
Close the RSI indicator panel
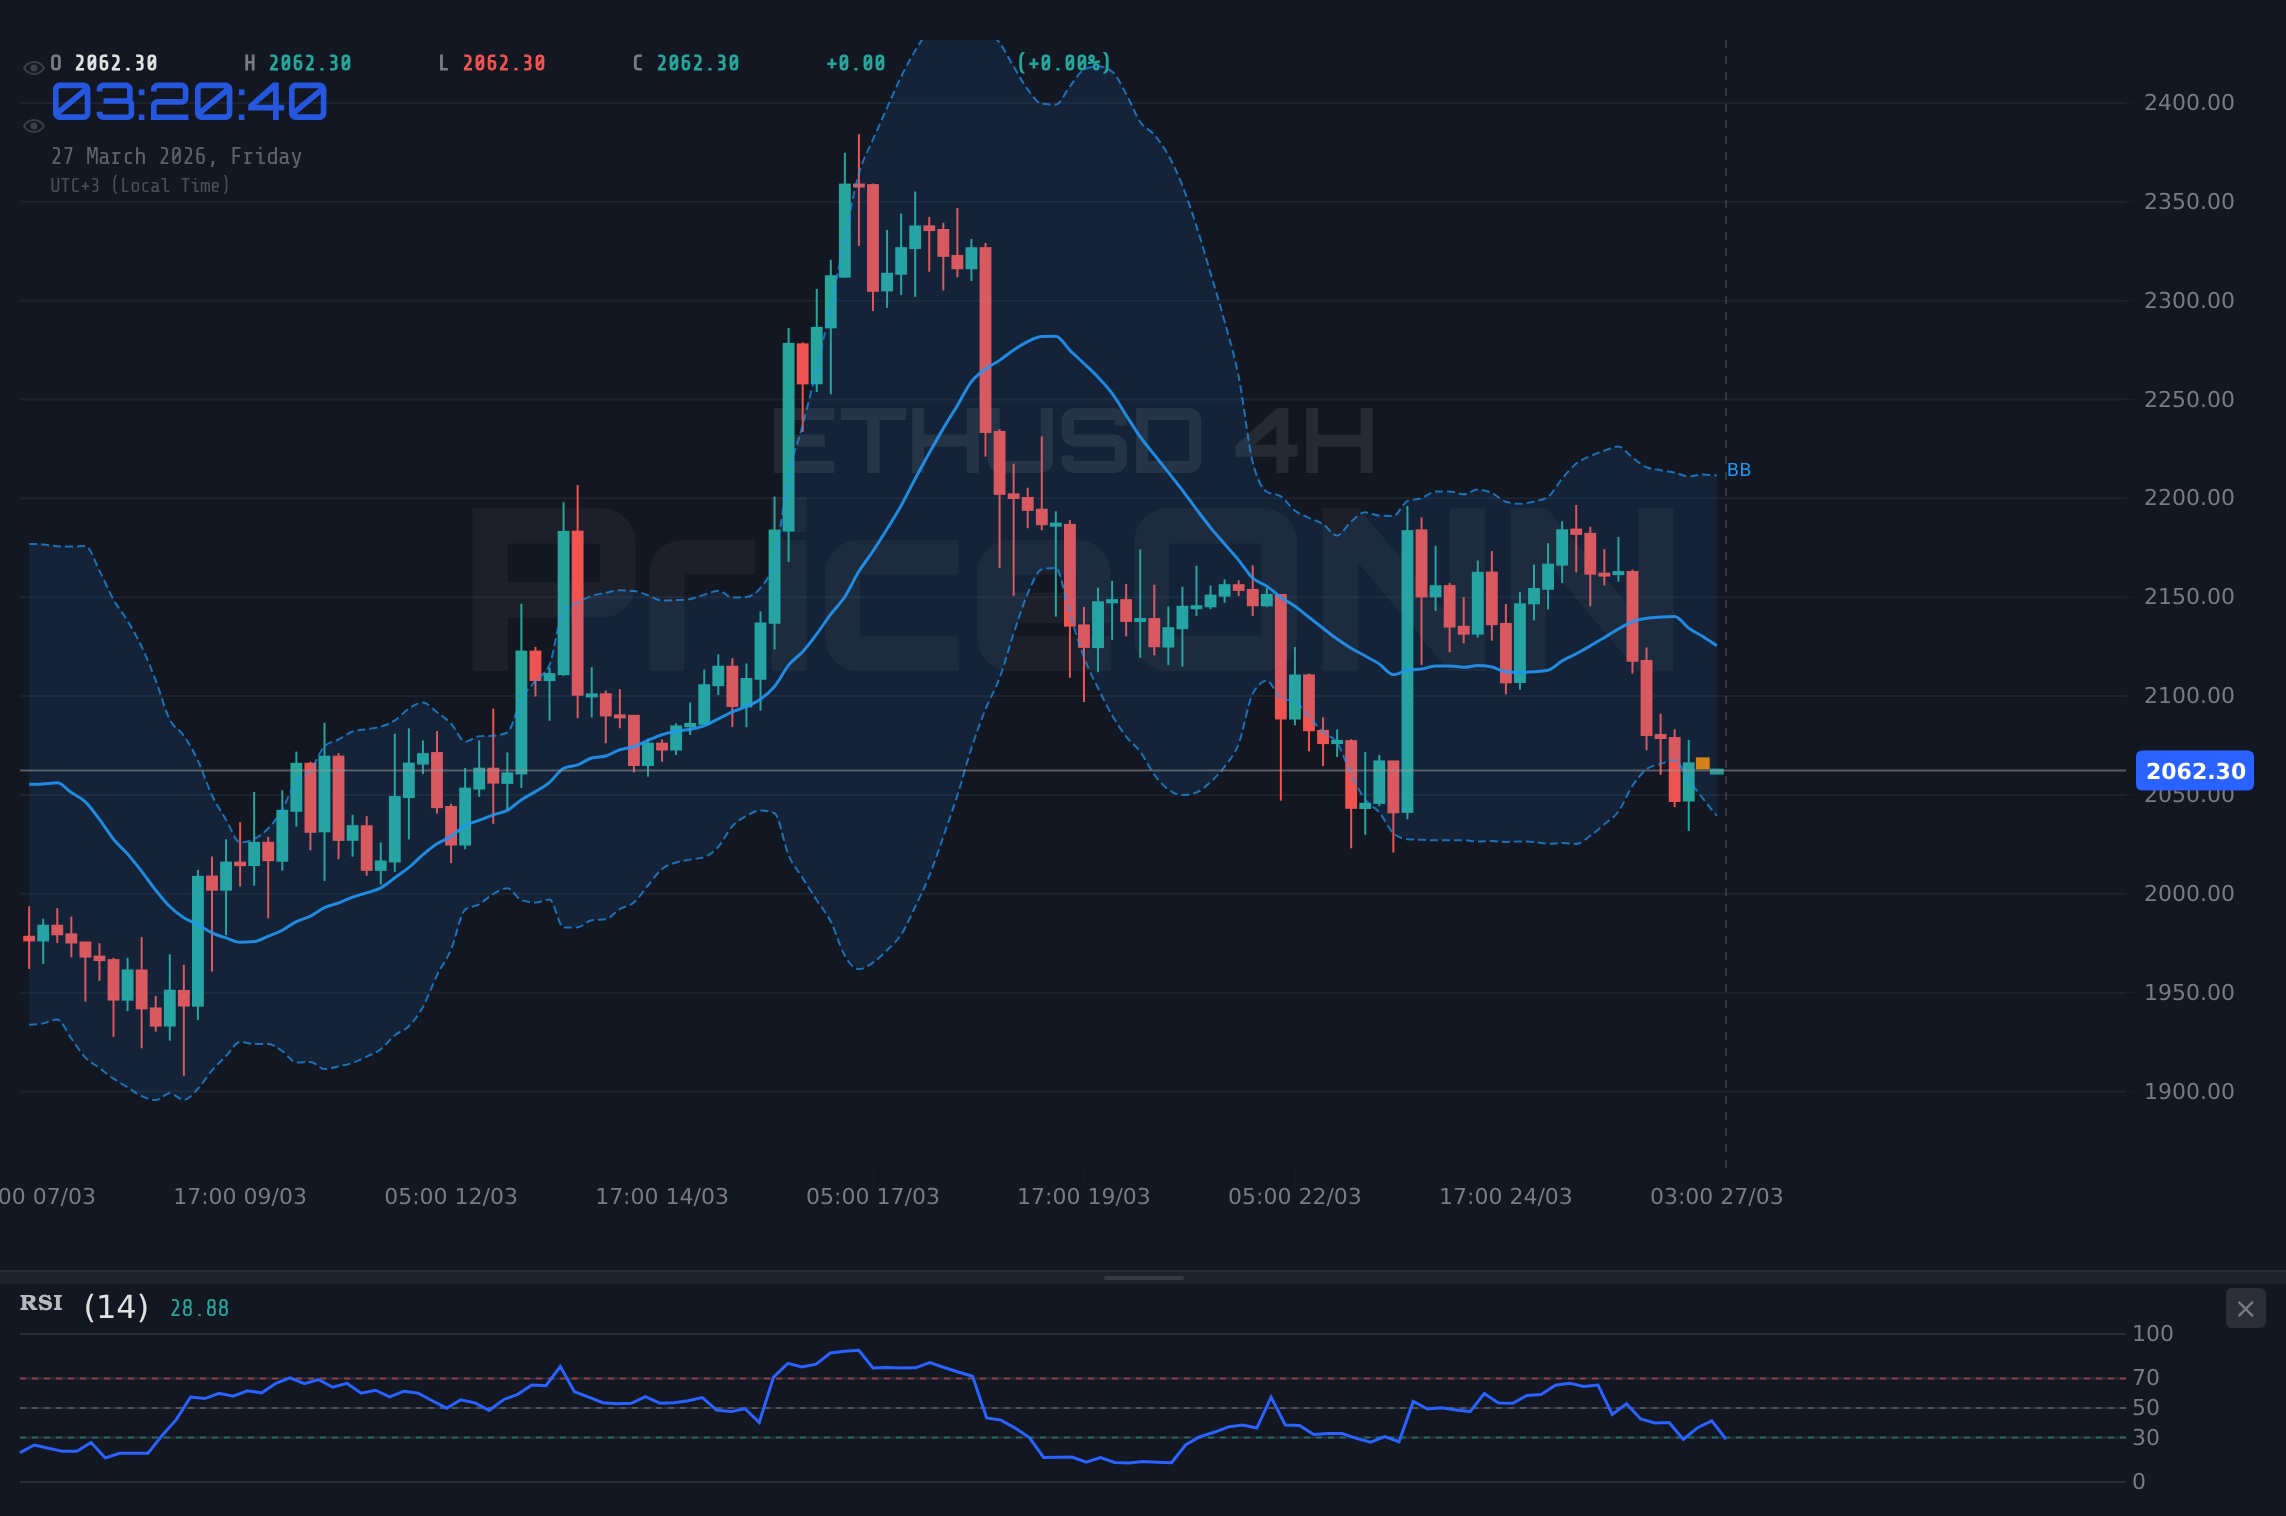[2245, 1308]
